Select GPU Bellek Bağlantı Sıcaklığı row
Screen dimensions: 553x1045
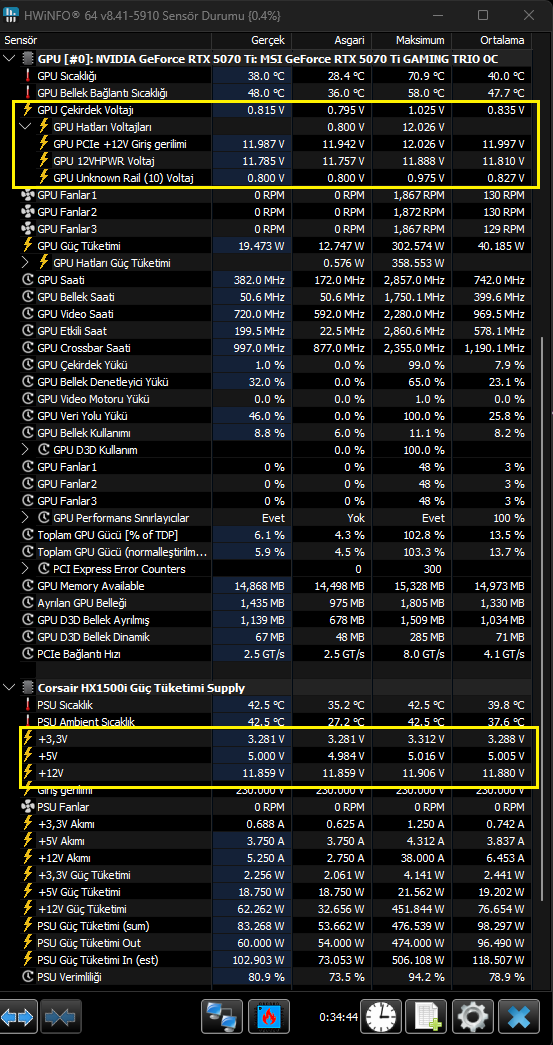click(x=266, y=93)
